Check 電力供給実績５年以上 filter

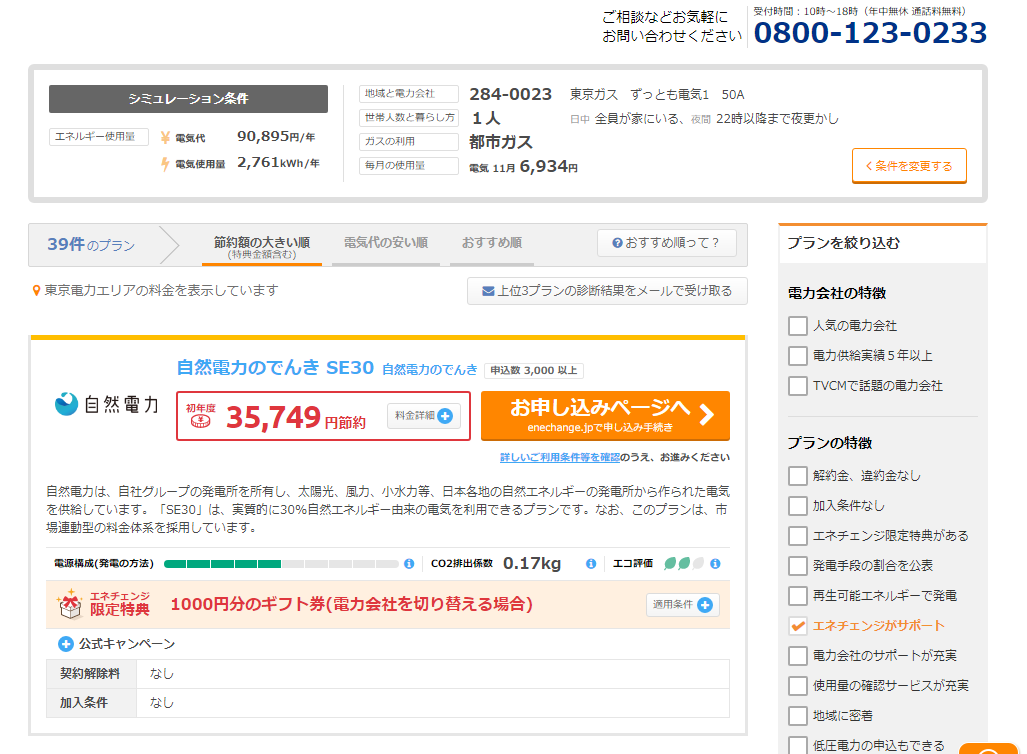tap(797, 356)
